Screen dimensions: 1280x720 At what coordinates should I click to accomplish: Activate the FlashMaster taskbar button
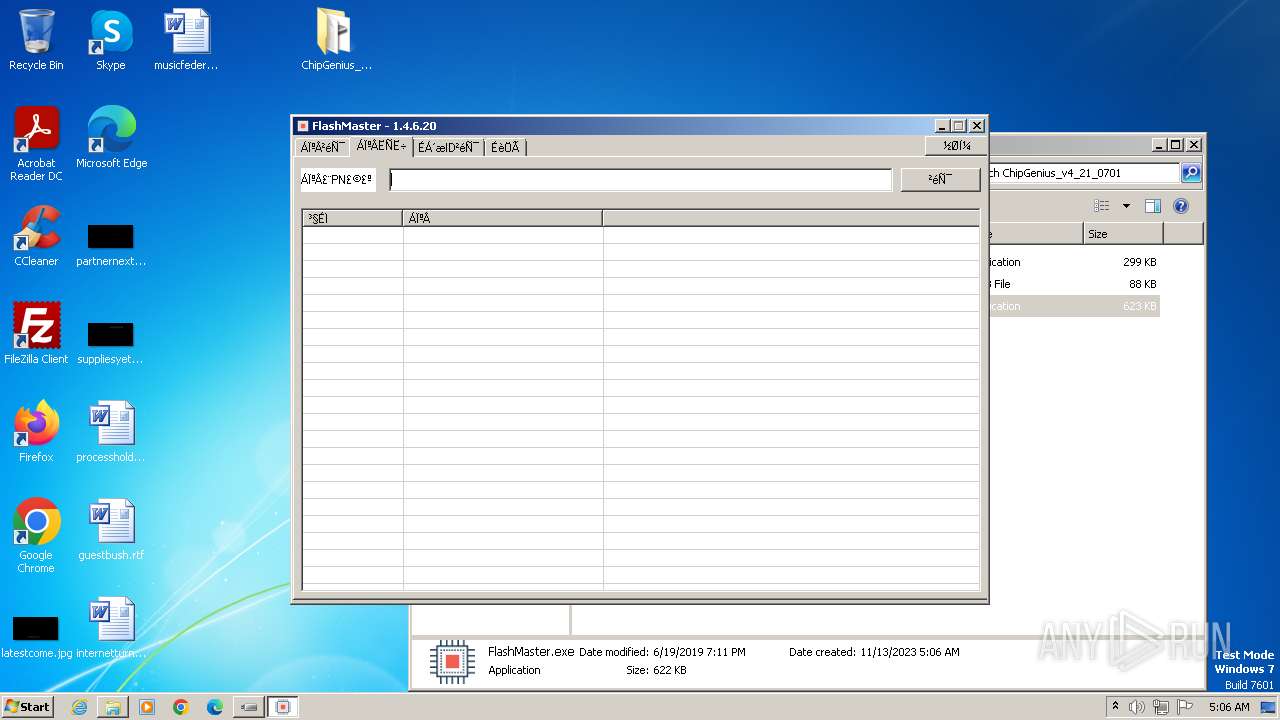[283, 707]
